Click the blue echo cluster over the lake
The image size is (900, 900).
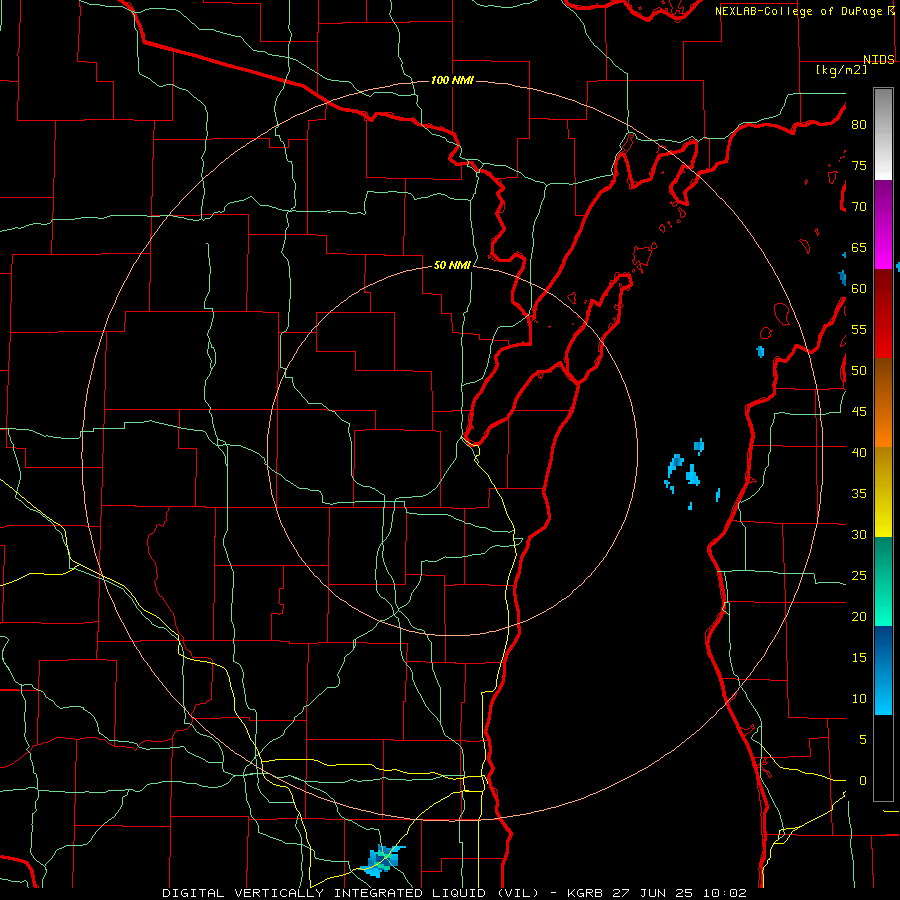click(691, 474)
